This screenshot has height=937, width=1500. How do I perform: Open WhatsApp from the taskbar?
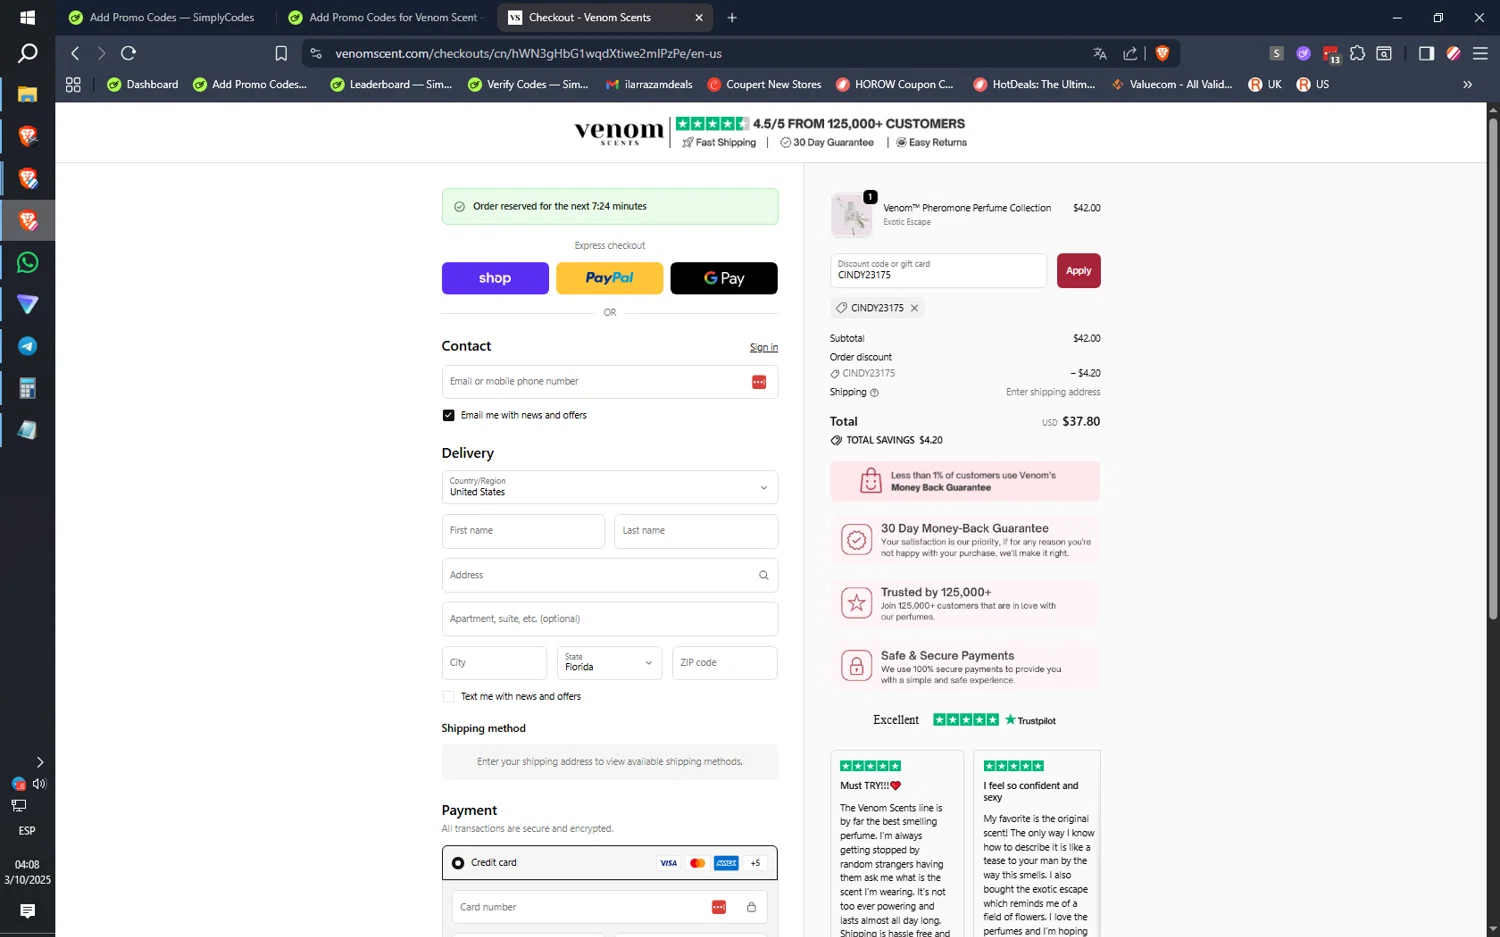27,262
